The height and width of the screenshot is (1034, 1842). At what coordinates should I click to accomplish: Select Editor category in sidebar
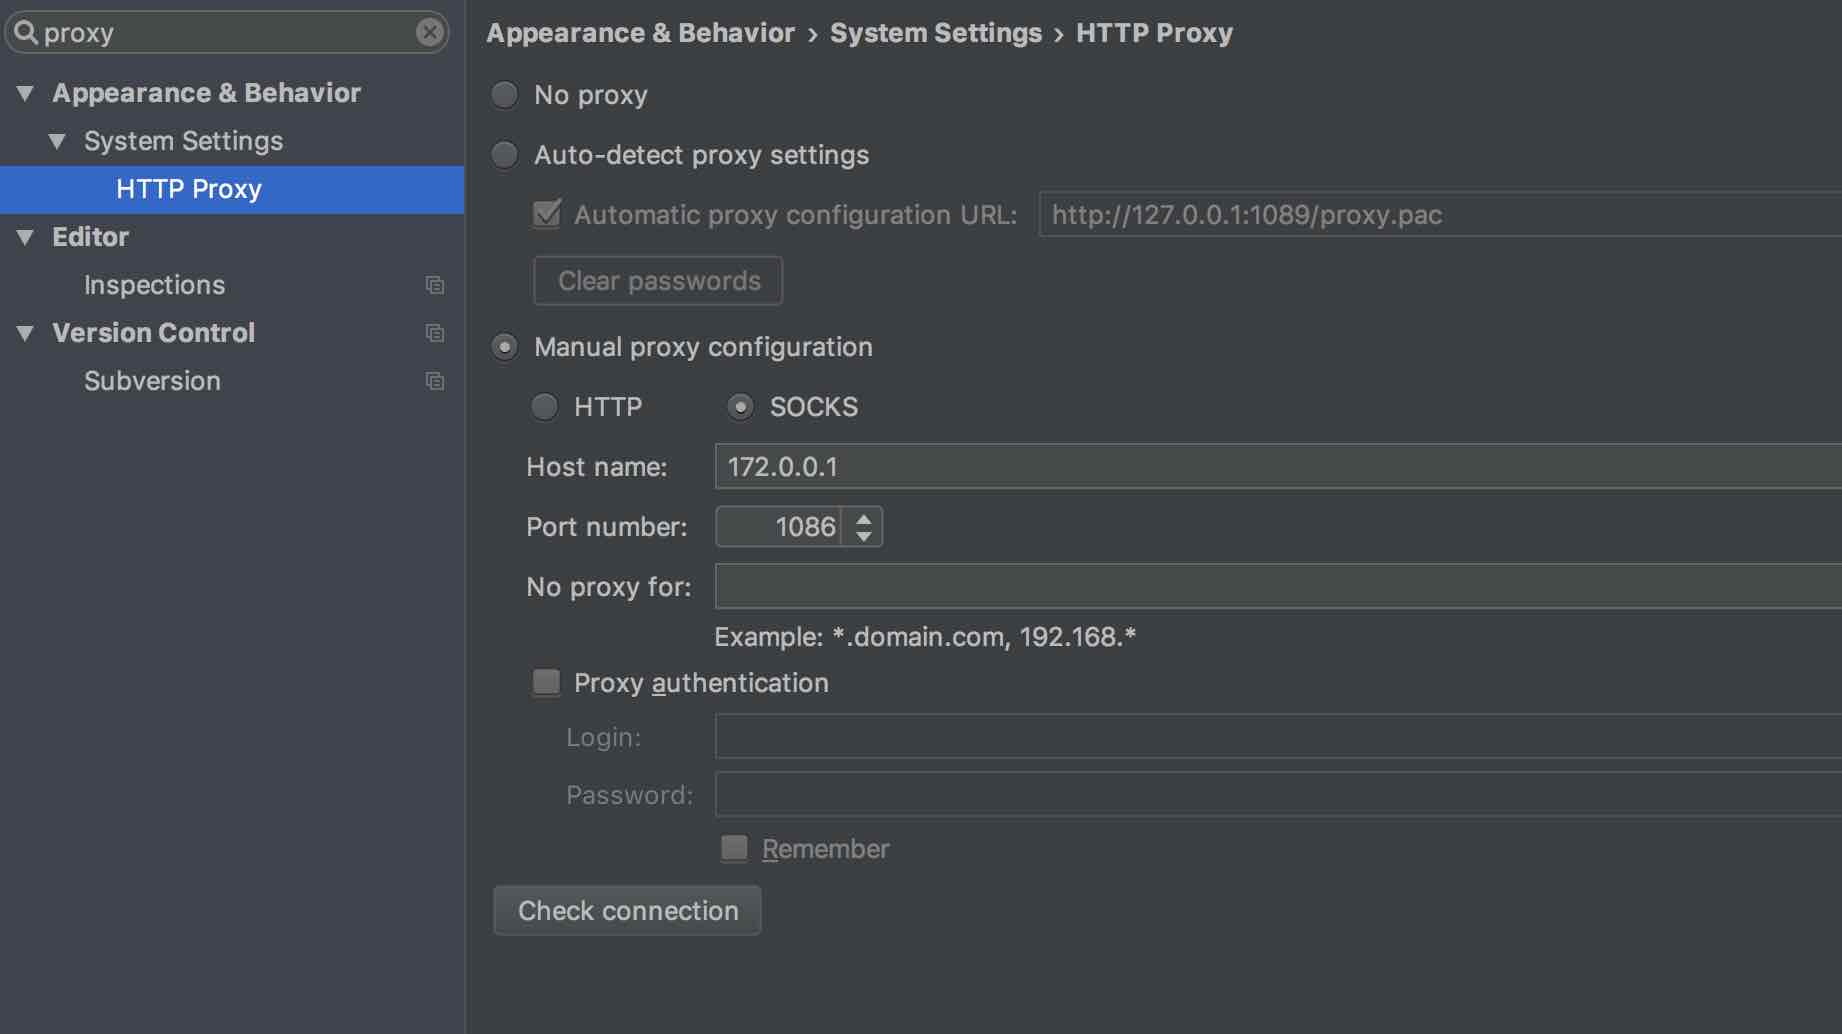point(91,237)
